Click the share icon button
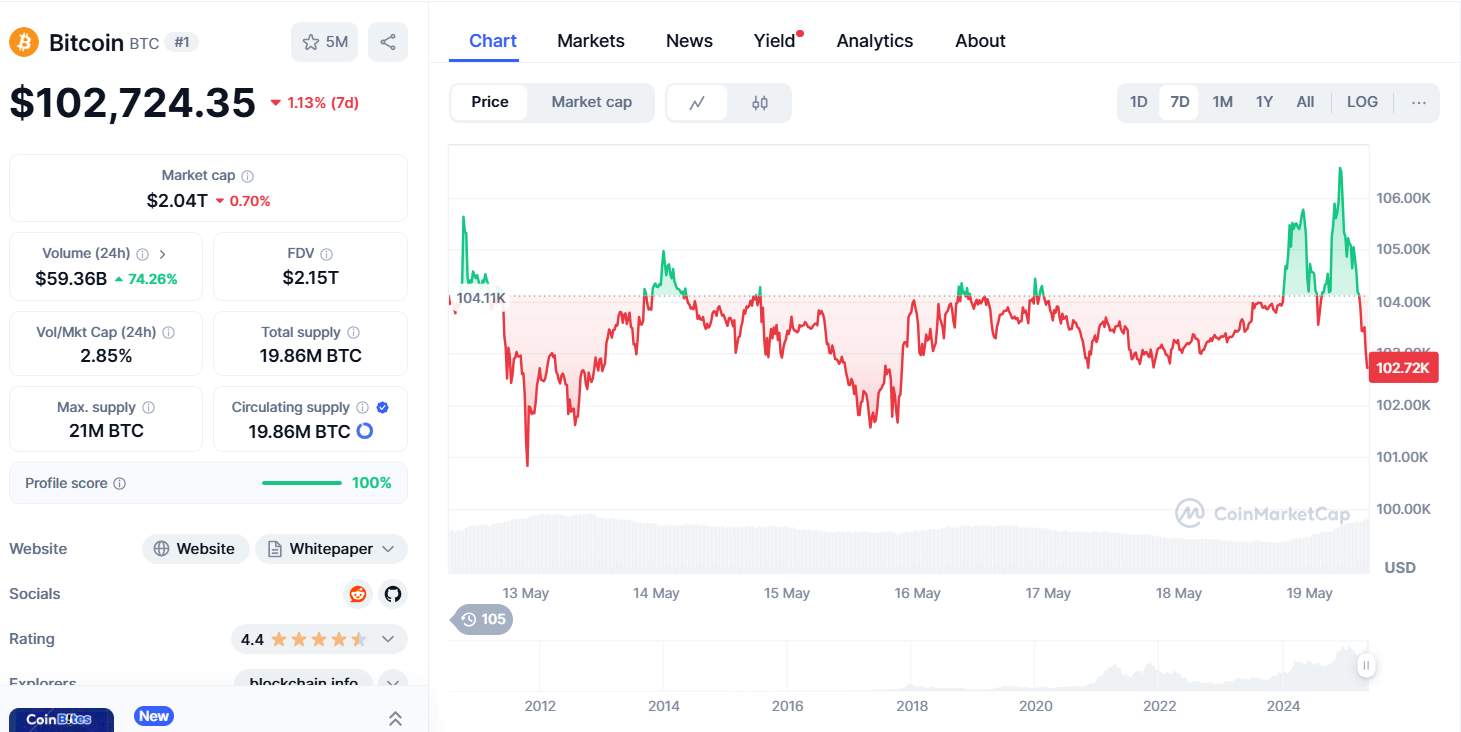Image resolution: width=1461 pixels, height=732 pixels. click(x=388, y=42)
